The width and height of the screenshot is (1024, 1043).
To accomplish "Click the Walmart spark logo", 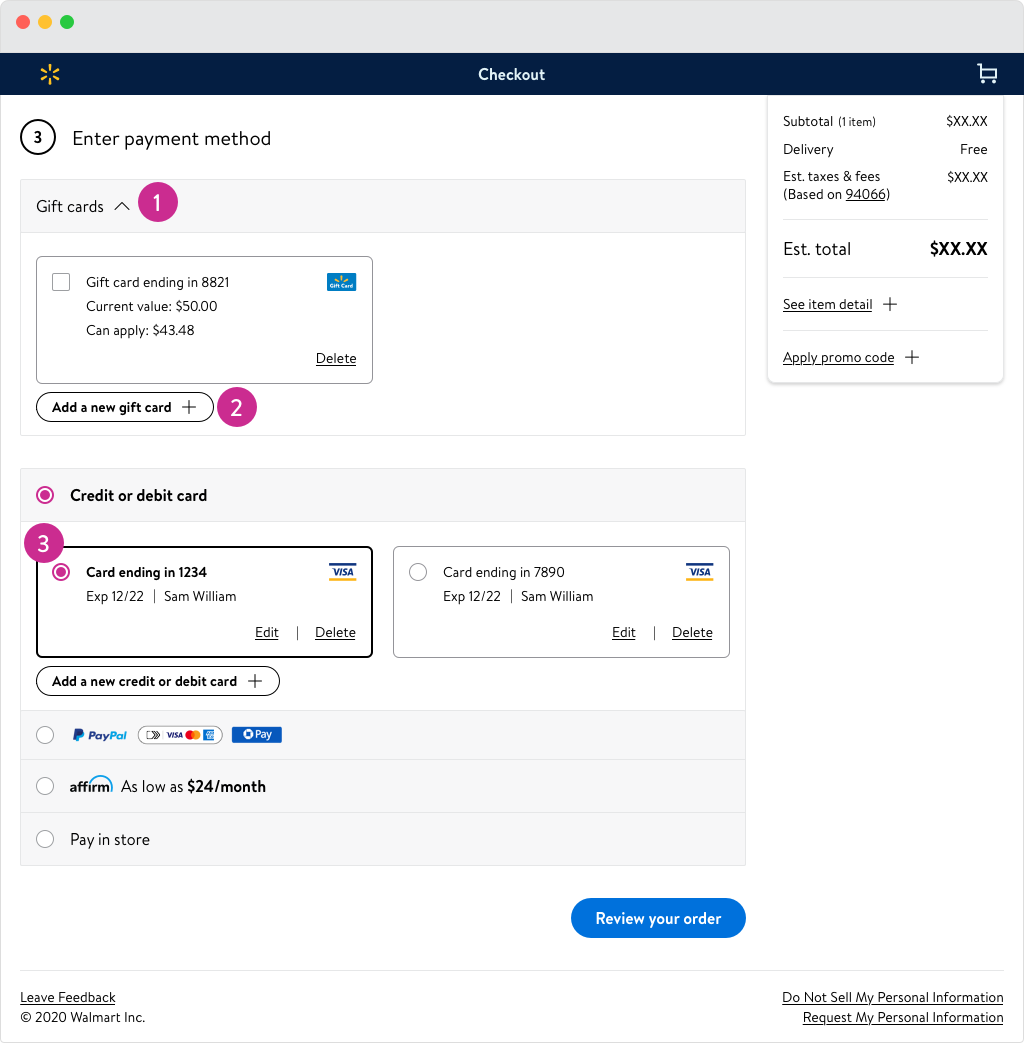I will pos(50,74).
